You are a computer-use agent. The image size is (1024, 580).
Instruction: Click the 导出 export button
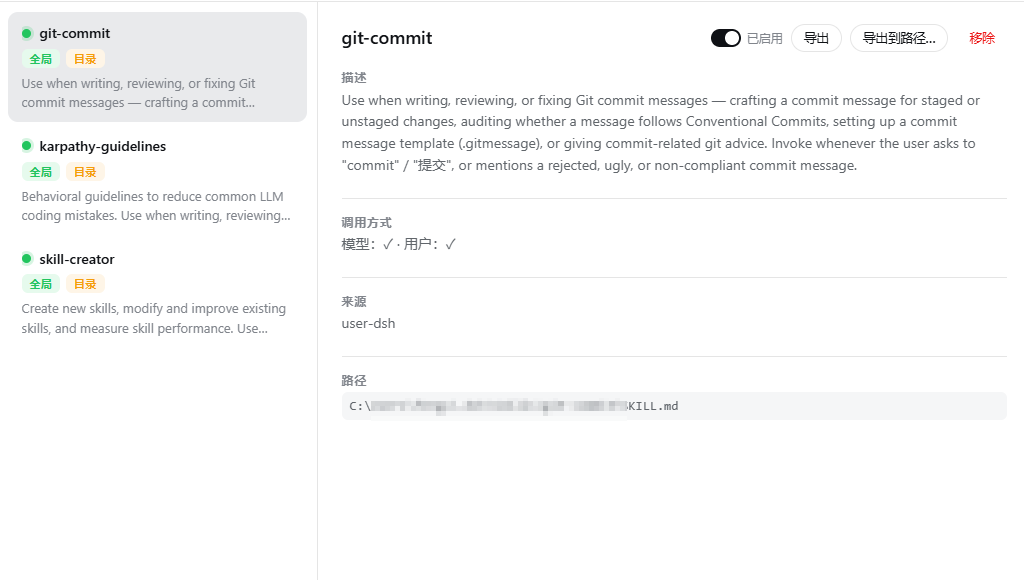(x=816, y=39)
